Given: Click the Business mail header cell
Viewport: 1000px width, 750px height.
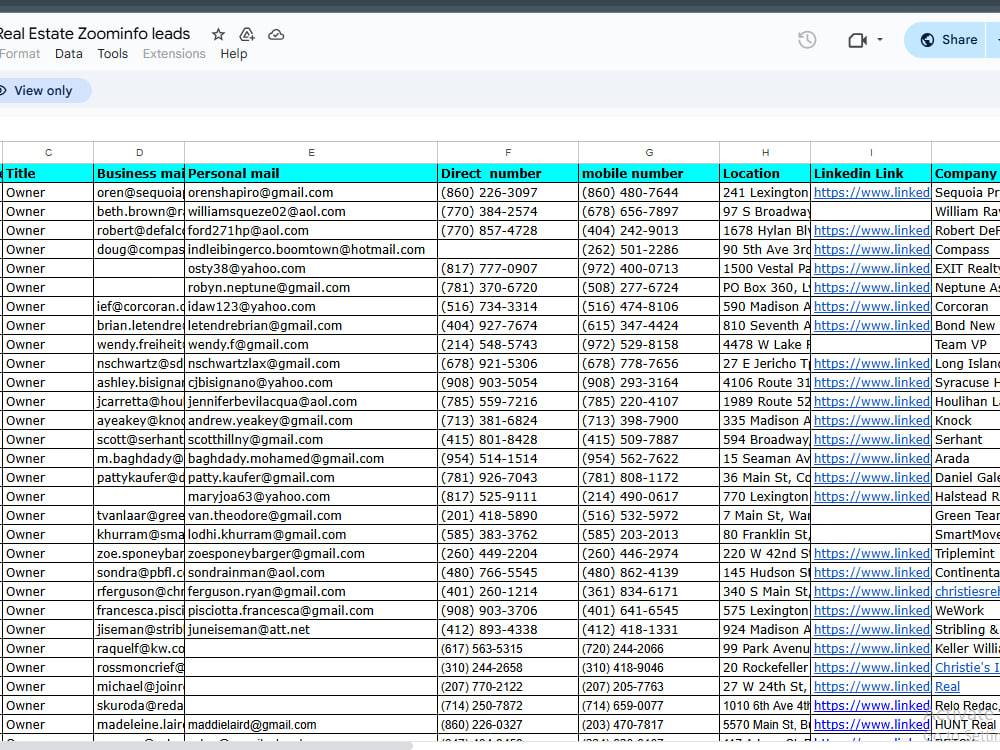Looking at the screenshot, I should (139, 173).
